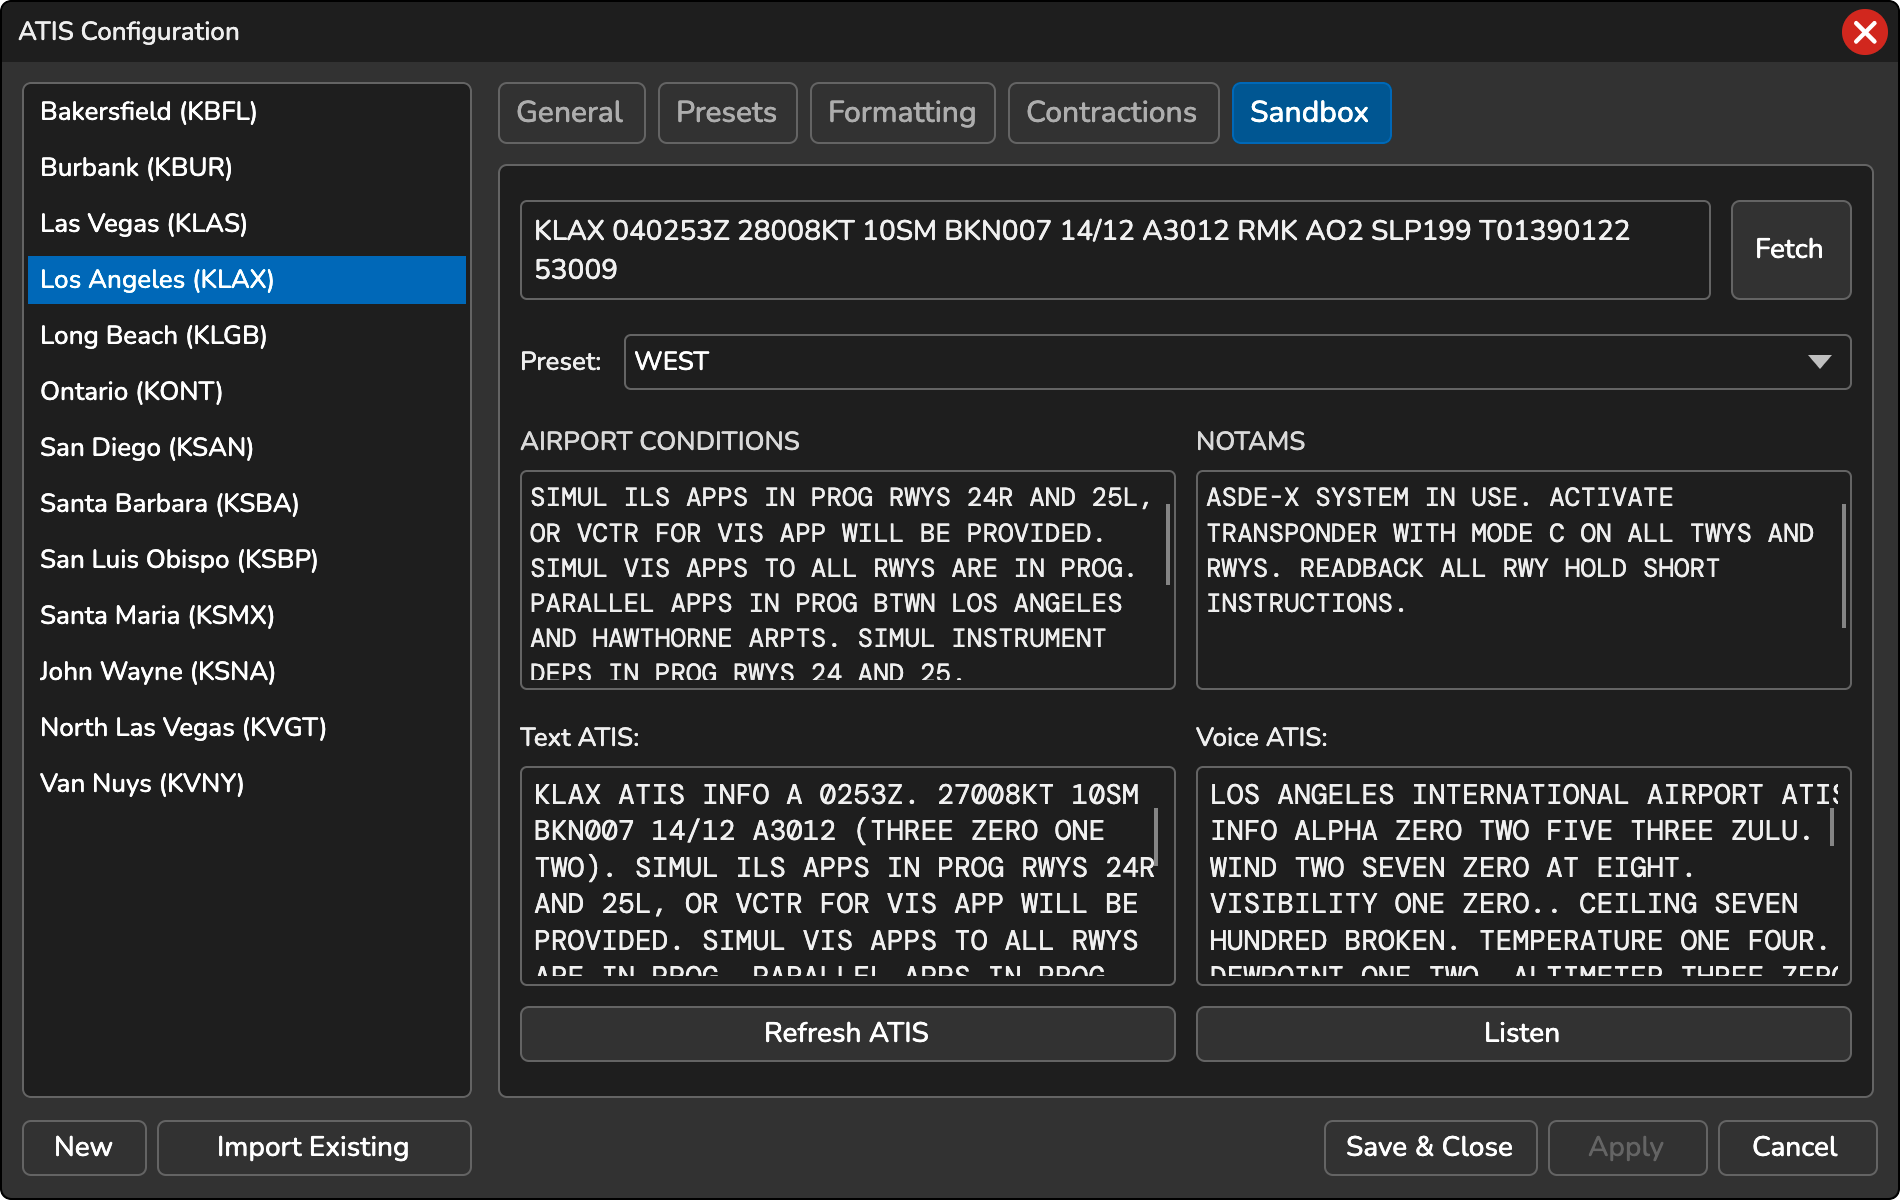
Task: Click Save & Close
Action: [1429, 1147]
